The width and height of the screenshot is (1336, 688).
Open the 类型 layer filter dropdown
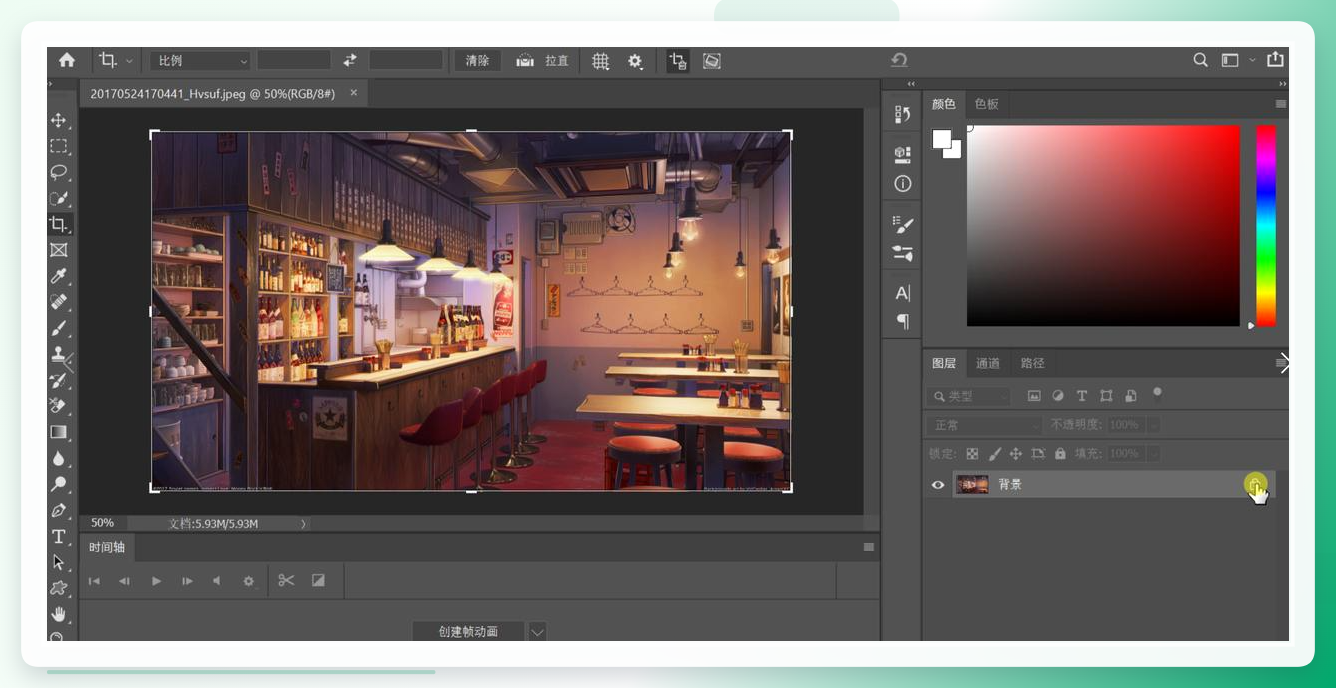968,396
